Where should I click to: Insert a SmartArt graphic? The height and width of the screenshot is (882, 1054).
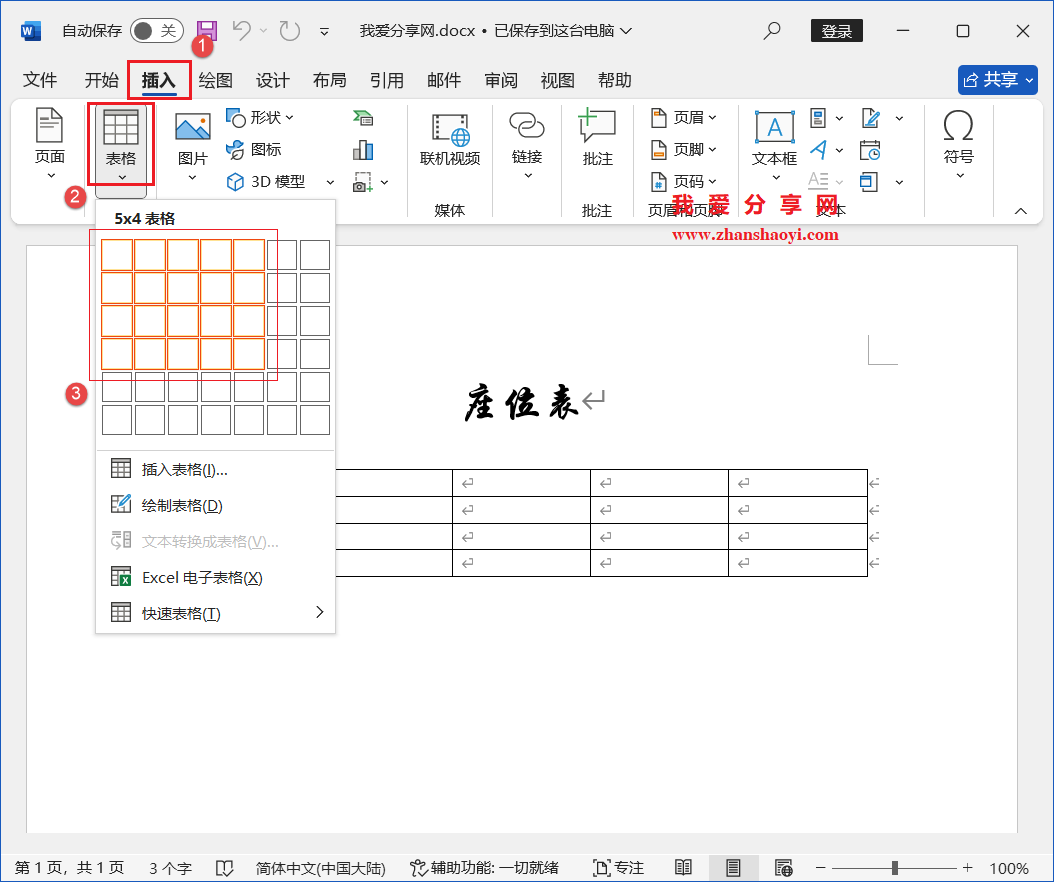point(363,118)
